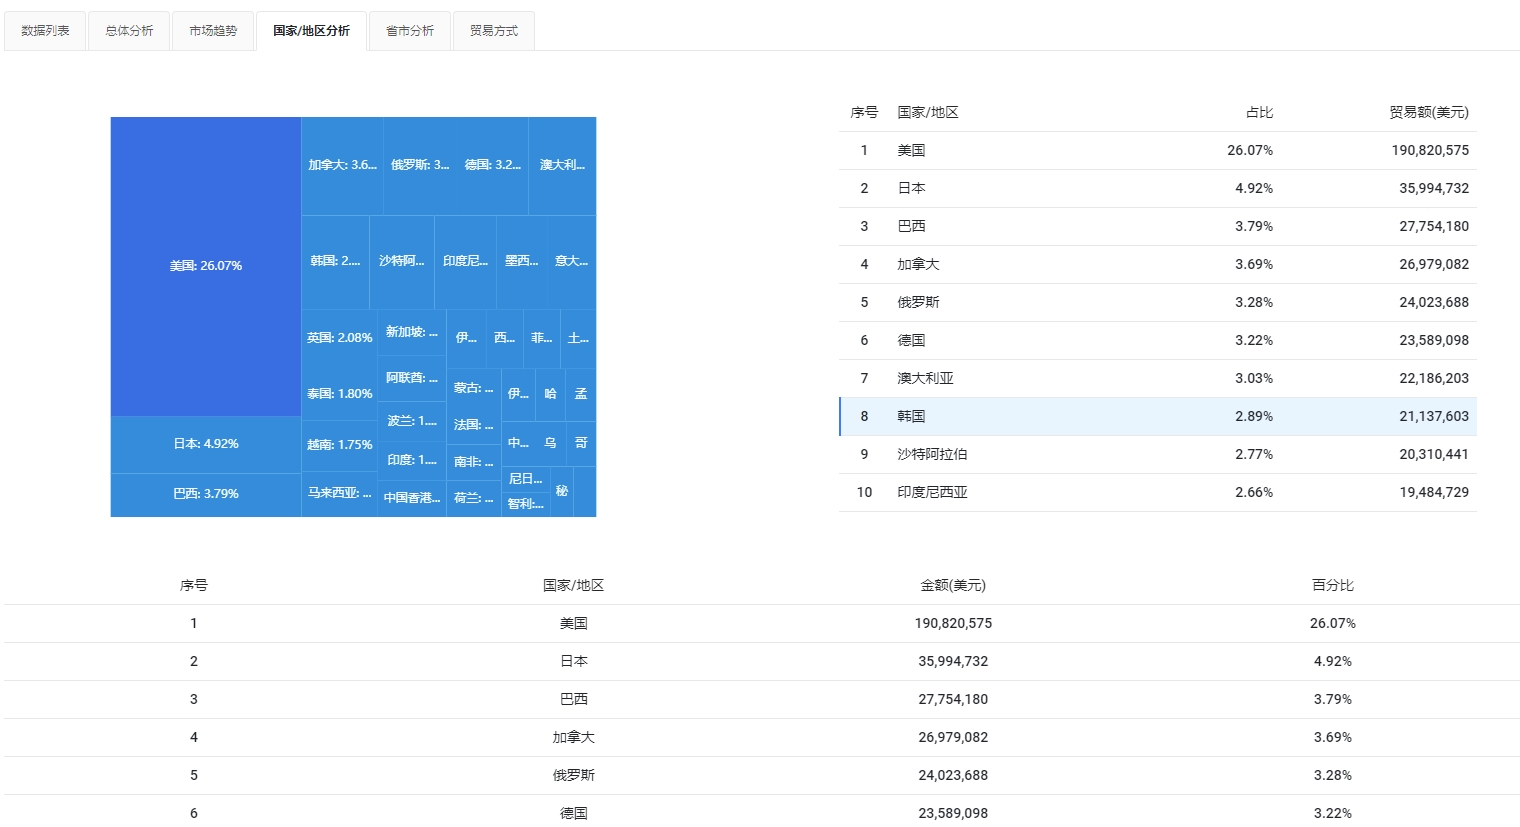Click 沙特阿拉伯 in the ranking table

932,454
